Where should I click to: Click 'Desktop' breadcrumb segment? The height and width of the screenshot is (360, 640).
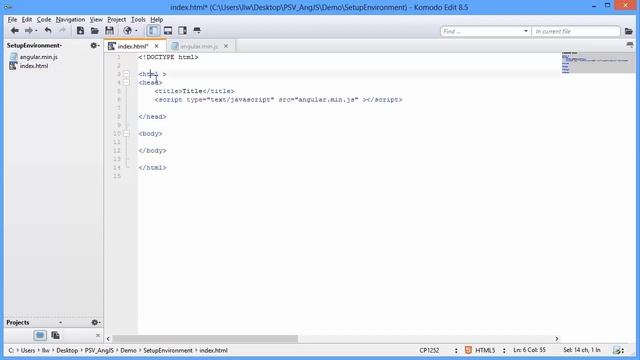(67, 350)
